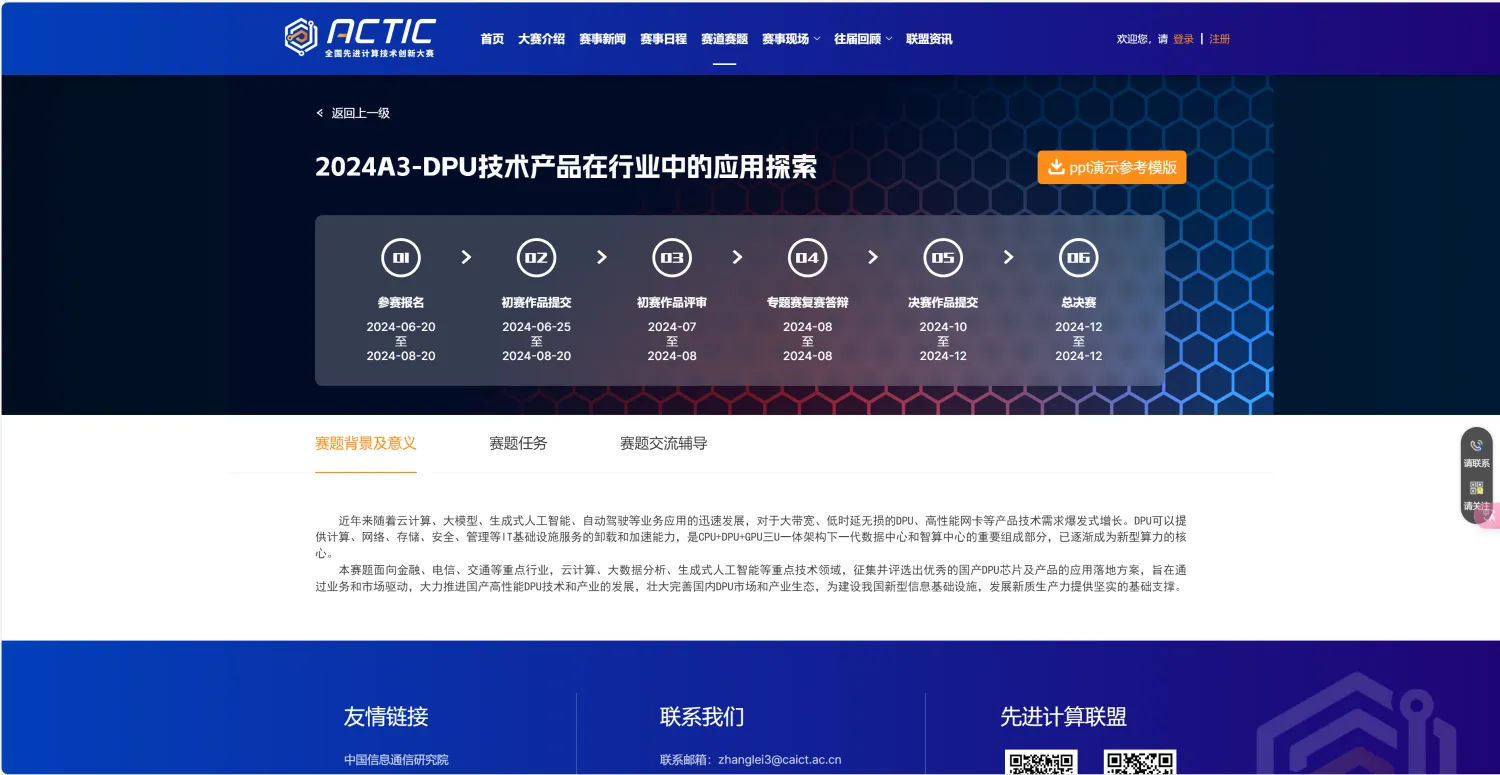Open the 大赛介绍 navigation item
Viewport: 1500px width, 775px height.
541,39
